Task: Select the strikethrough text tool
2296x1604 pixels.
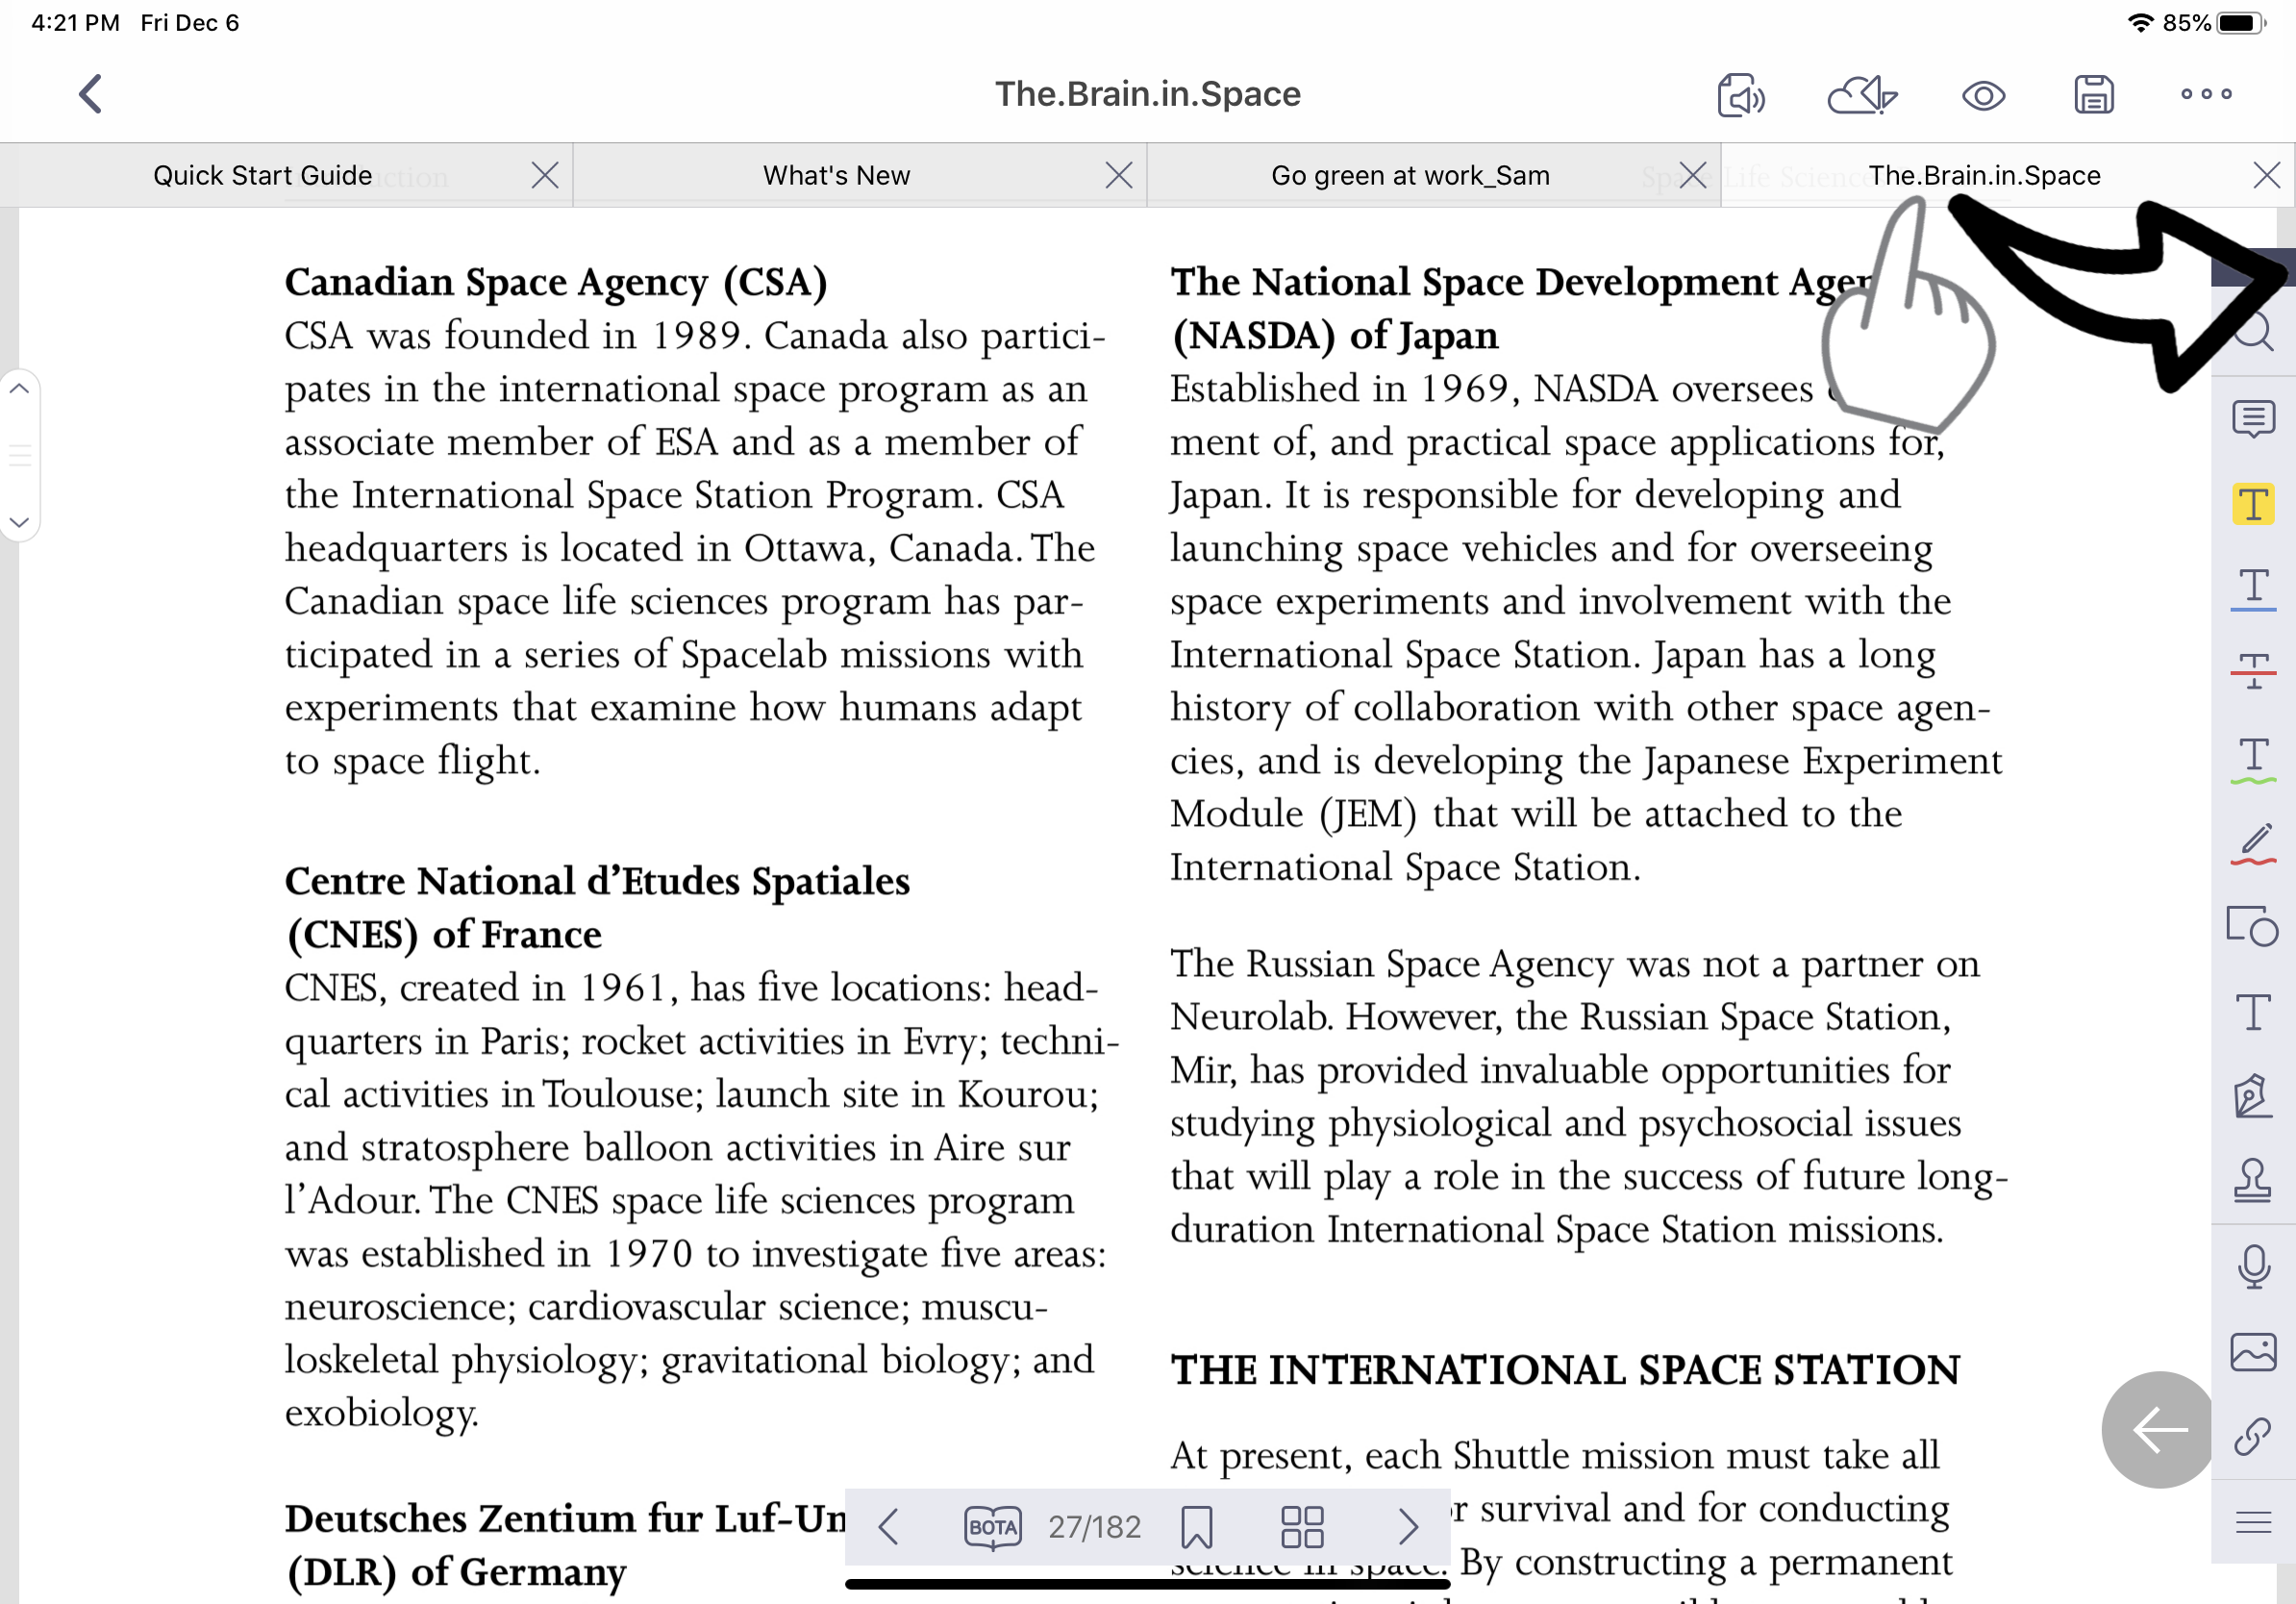Action: pos(2253,671)
